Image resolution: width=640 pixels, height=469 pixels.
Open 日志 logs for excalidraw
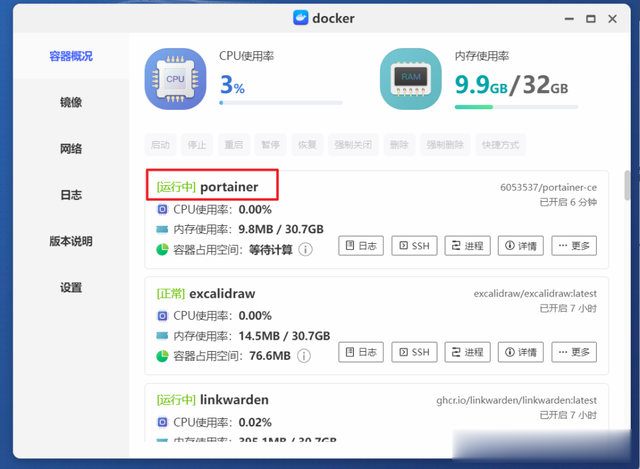pos(361,352)
